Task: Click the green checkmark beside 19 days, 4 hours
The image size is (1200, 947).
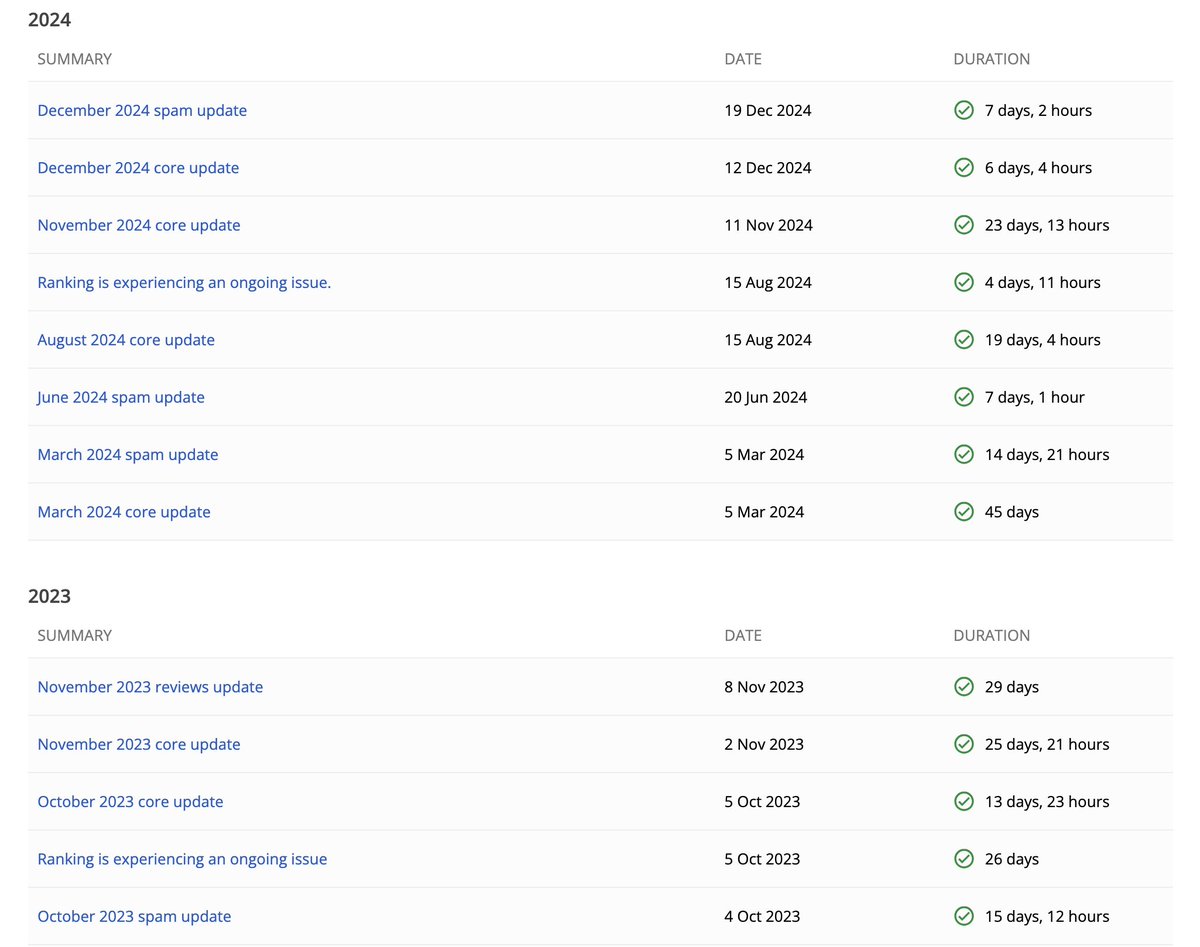Action: pos(964,340)
